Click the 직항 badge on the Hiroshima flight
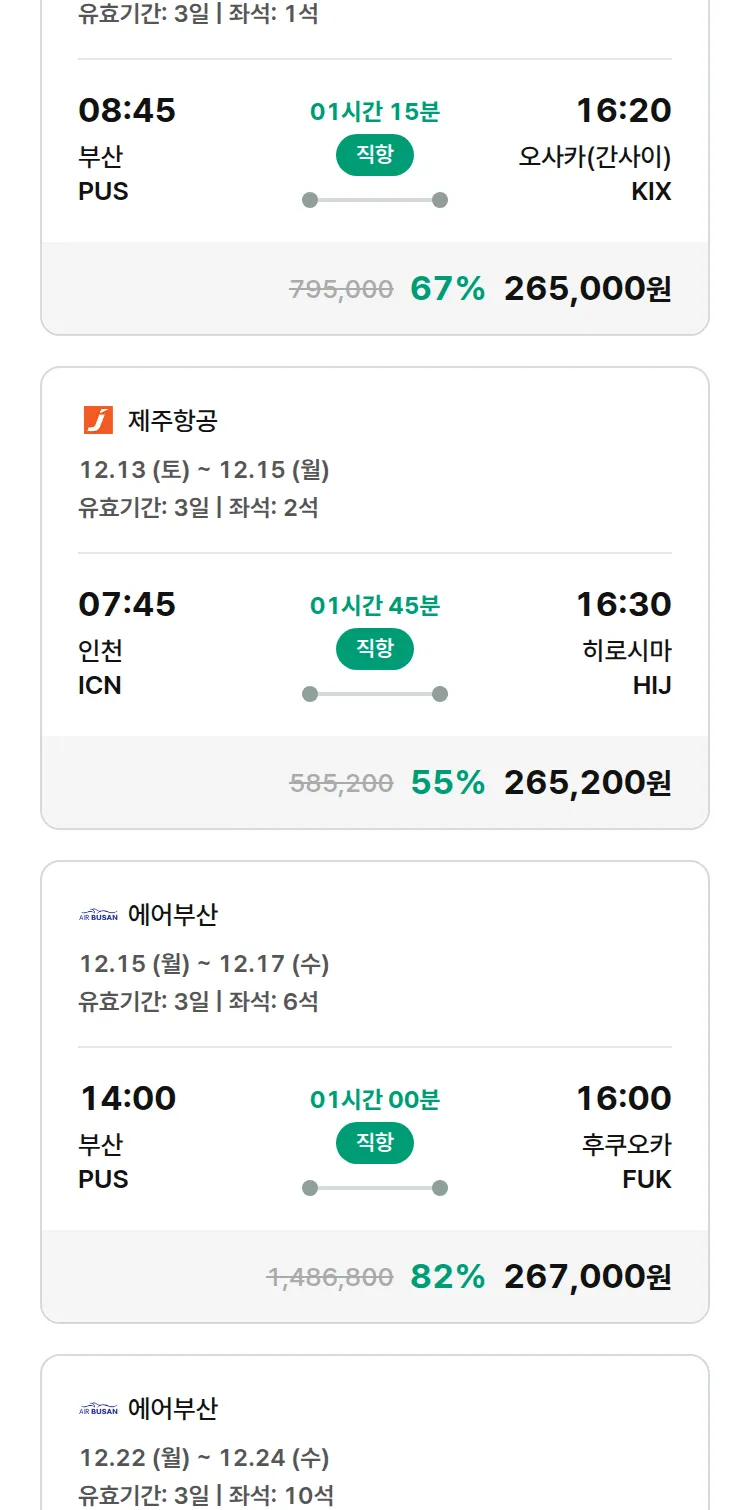Image resolution: width=750 pixels, height=1510 pixels. (375, 648)
